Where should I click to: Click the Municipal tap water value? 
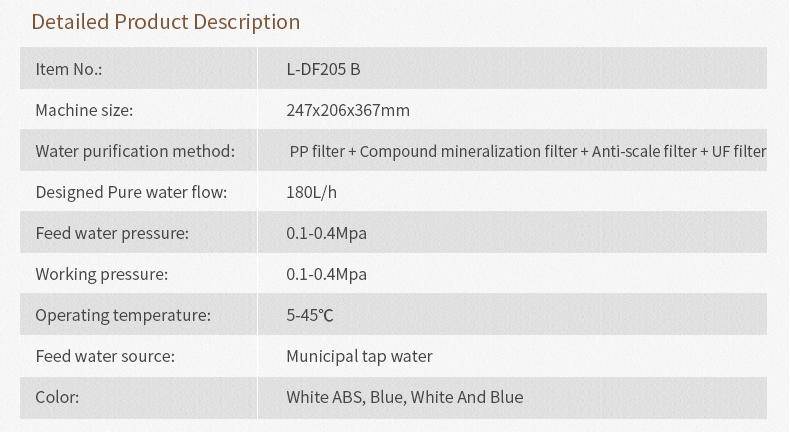pos(359,356)
